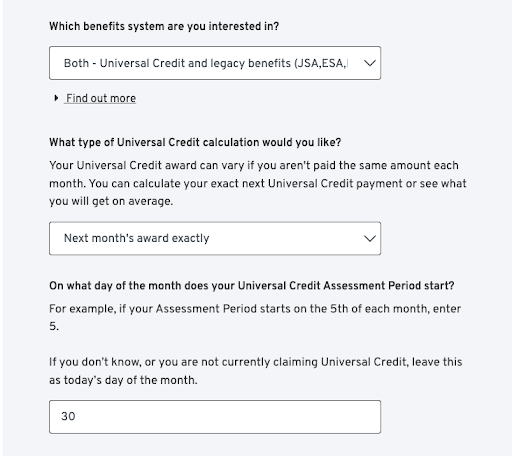
Task: Click the Assessment Period start day question label
Action: tap(252, 286)
